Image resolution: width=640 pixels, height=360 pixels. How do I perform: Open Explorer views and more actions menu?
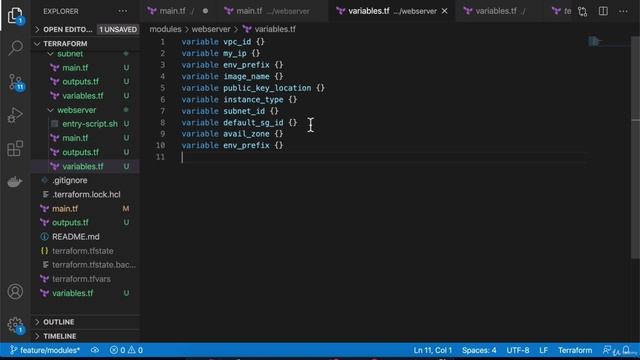[x=122, y=11]
